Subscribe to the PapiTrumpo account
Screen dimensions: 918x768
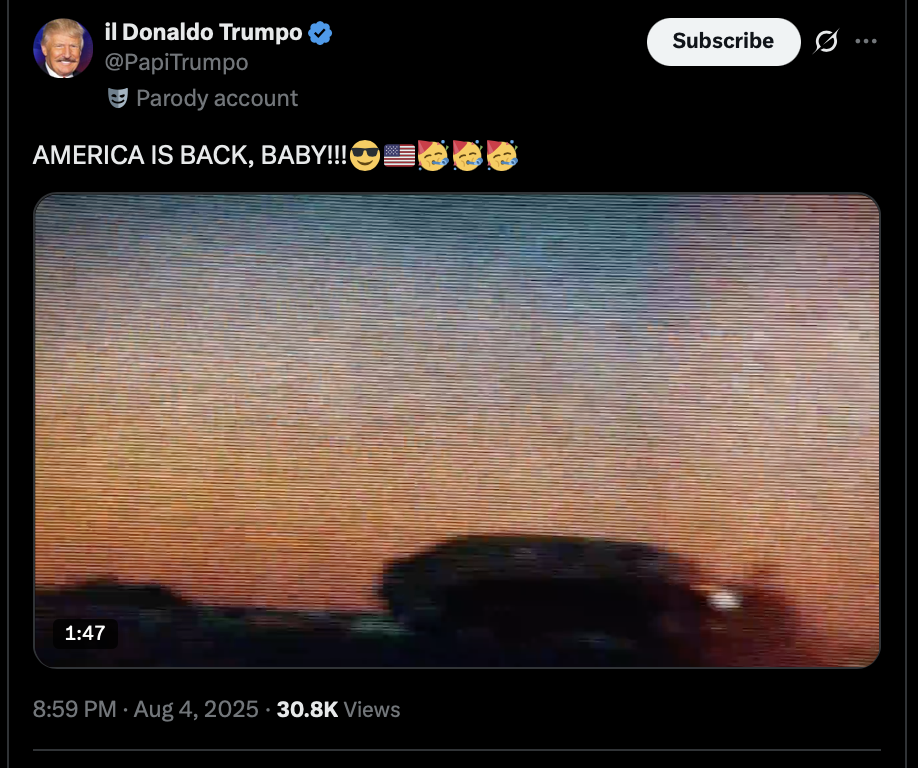point(723,42)
